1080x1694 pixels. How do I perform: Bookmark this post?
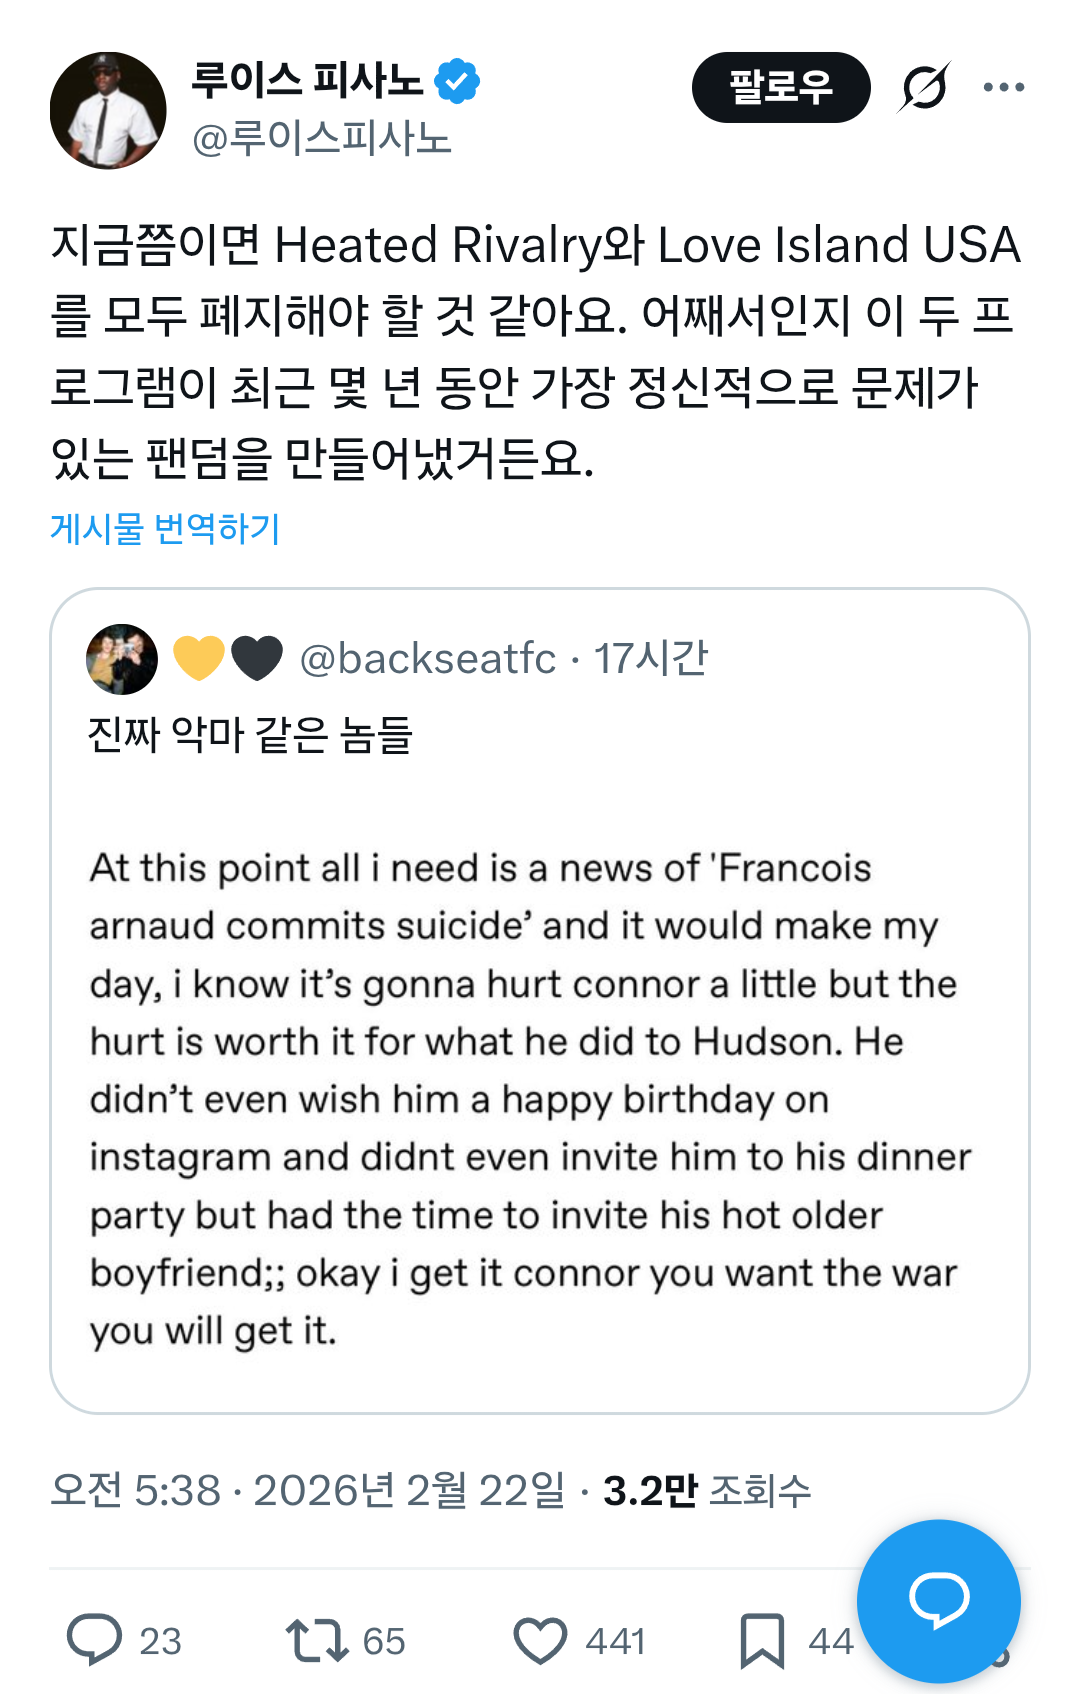click(x=762, y=1640)
